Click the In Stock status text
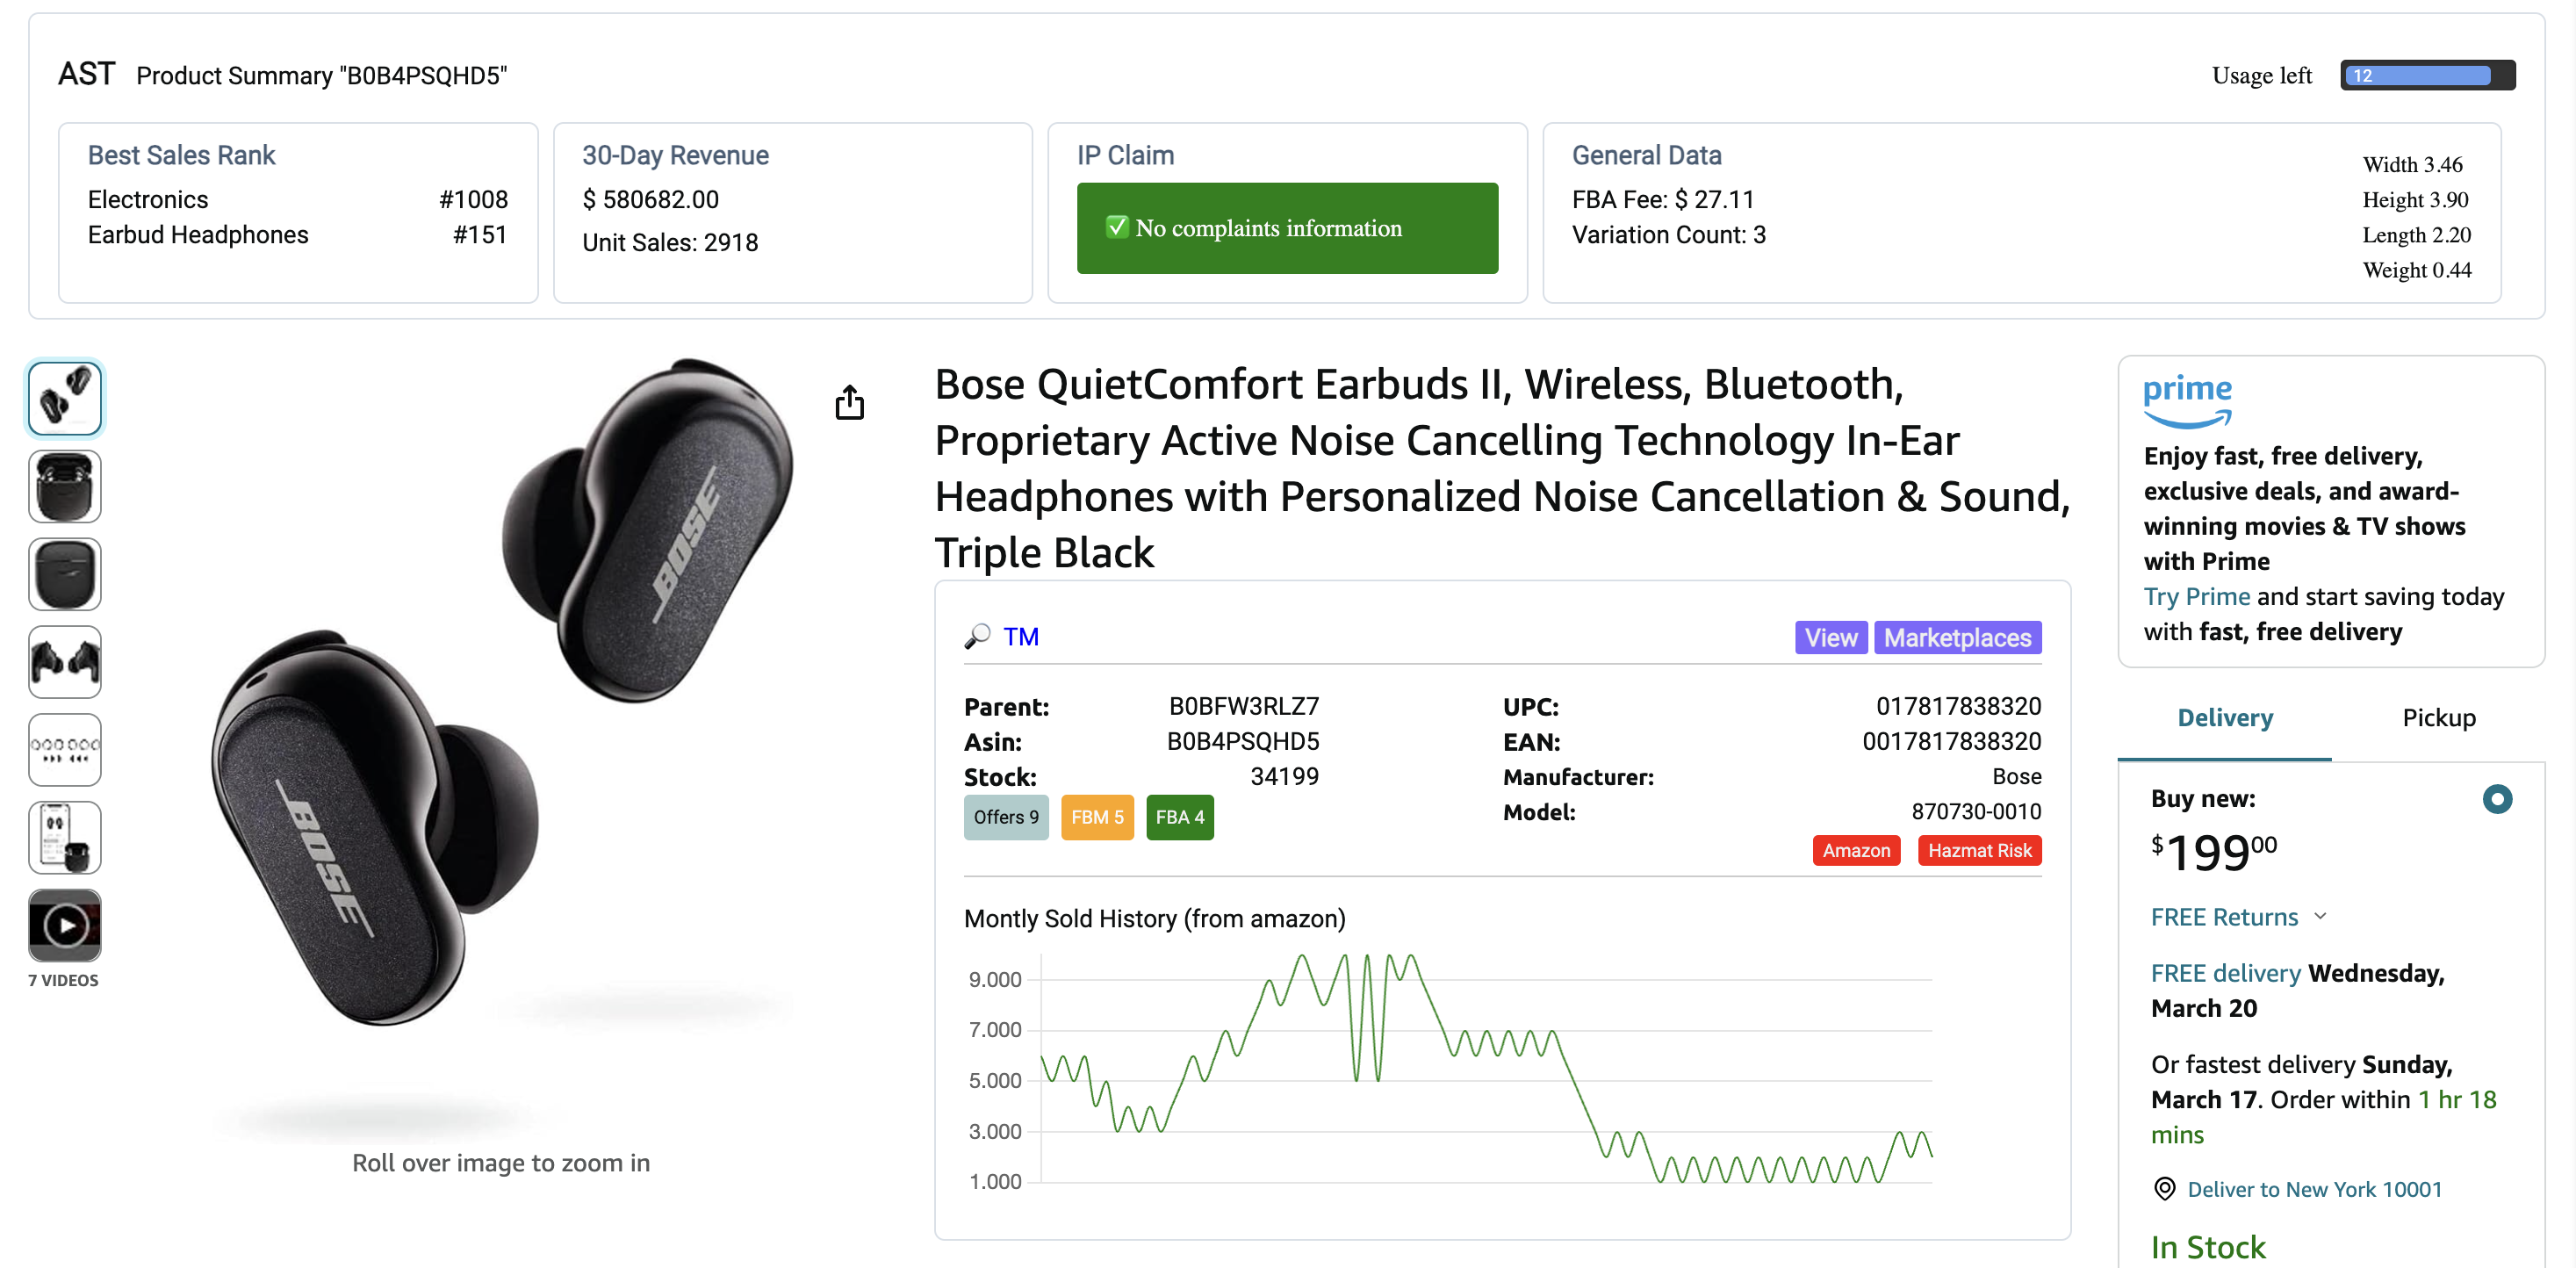 [2207, 1246]
